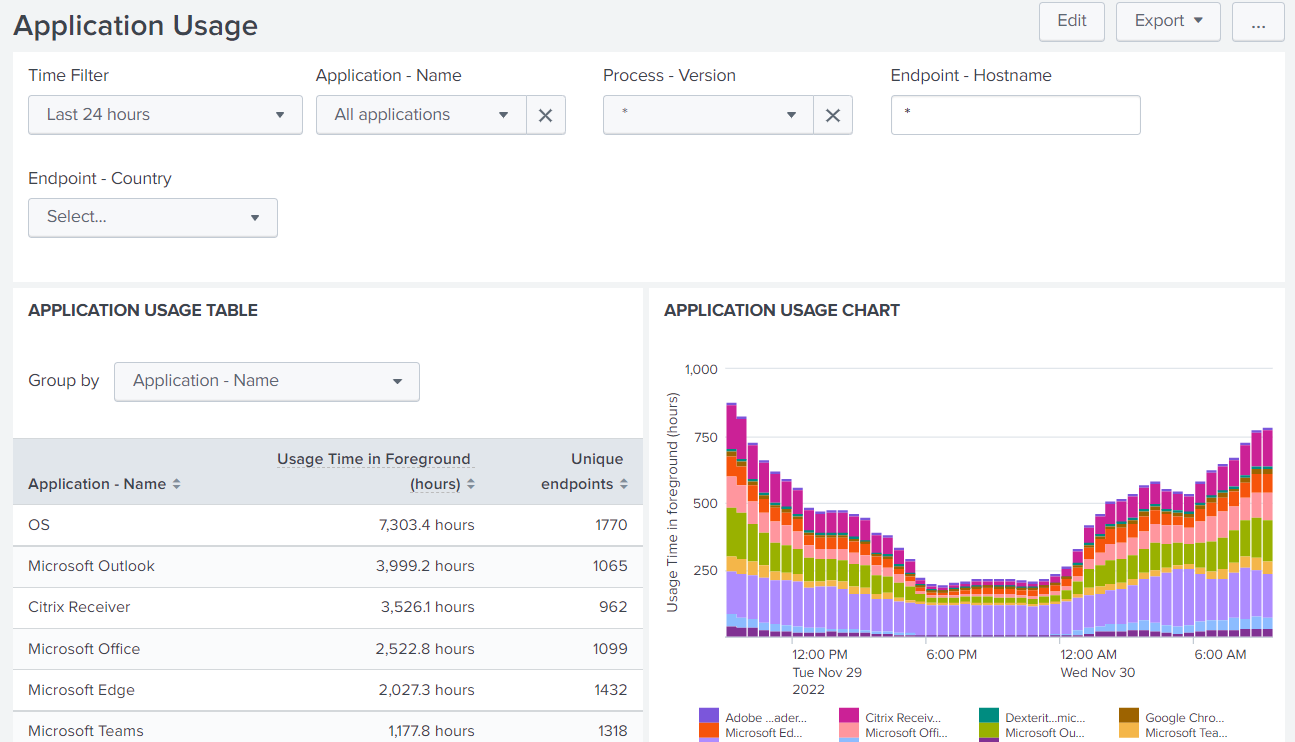The height and width of the screenshot is (742, 1295).
Task: Select Dexterit...mic... legend label
Action: pyautogui.click(x=1045, y=718)
